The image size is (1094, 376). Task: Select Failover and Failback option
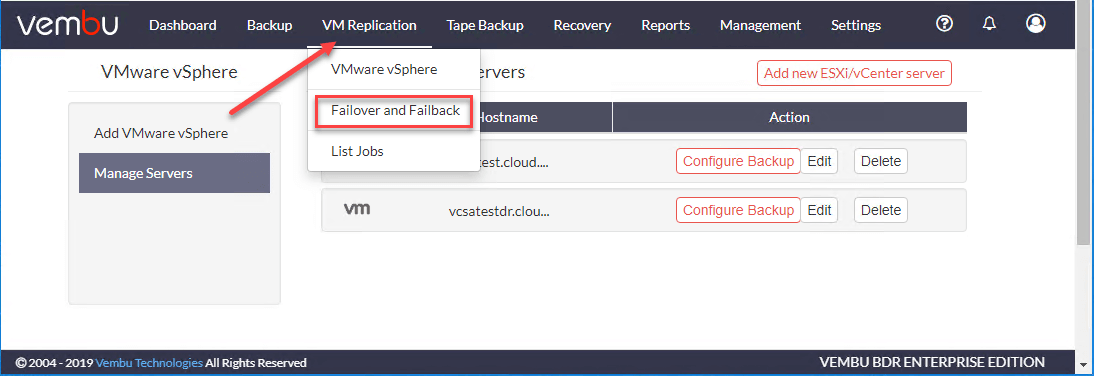point(395,111)
